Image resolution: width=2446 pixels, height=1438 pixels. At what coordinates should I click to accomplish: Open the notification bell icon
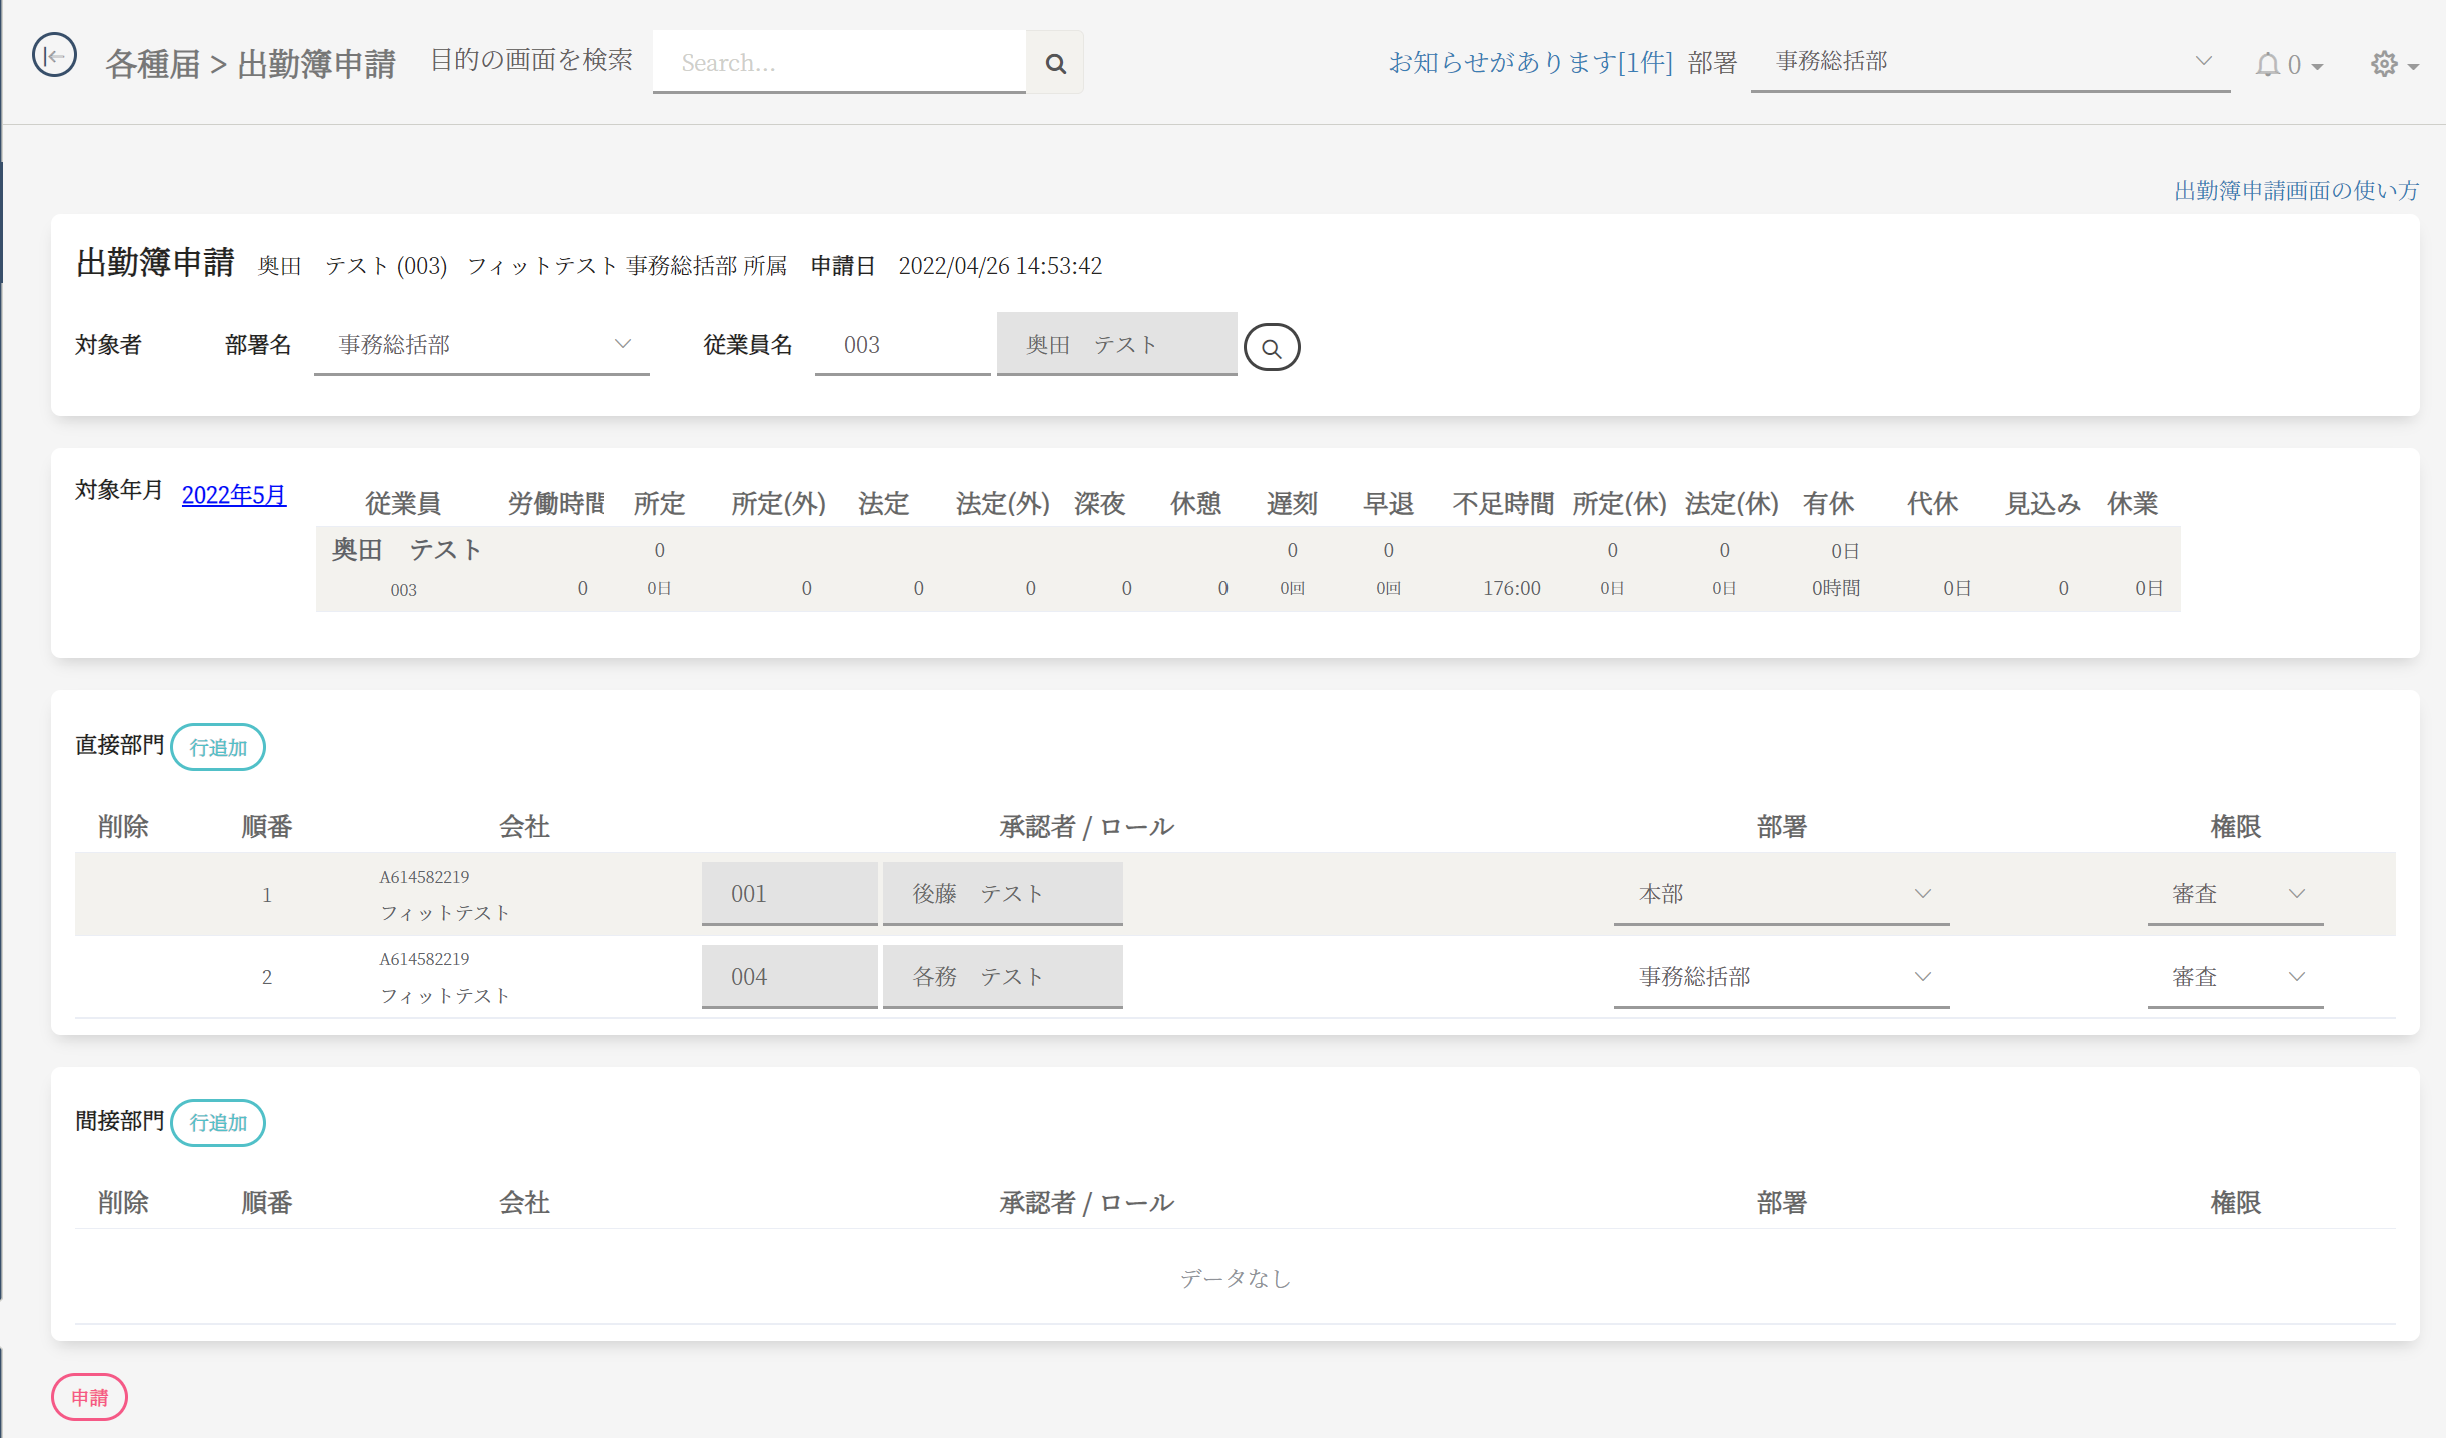2268,64
